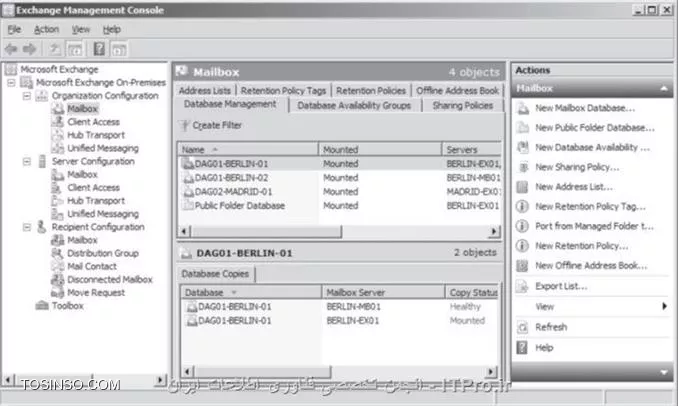678x406 pixels.
Task: Click the New Mailbox Database action icon
Action: pos(523,108)
